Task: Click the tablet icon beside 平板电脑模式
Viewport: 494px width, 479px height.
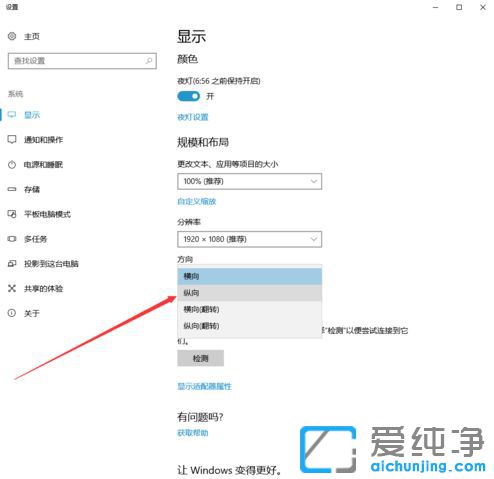Action: (x=12, y=214)
